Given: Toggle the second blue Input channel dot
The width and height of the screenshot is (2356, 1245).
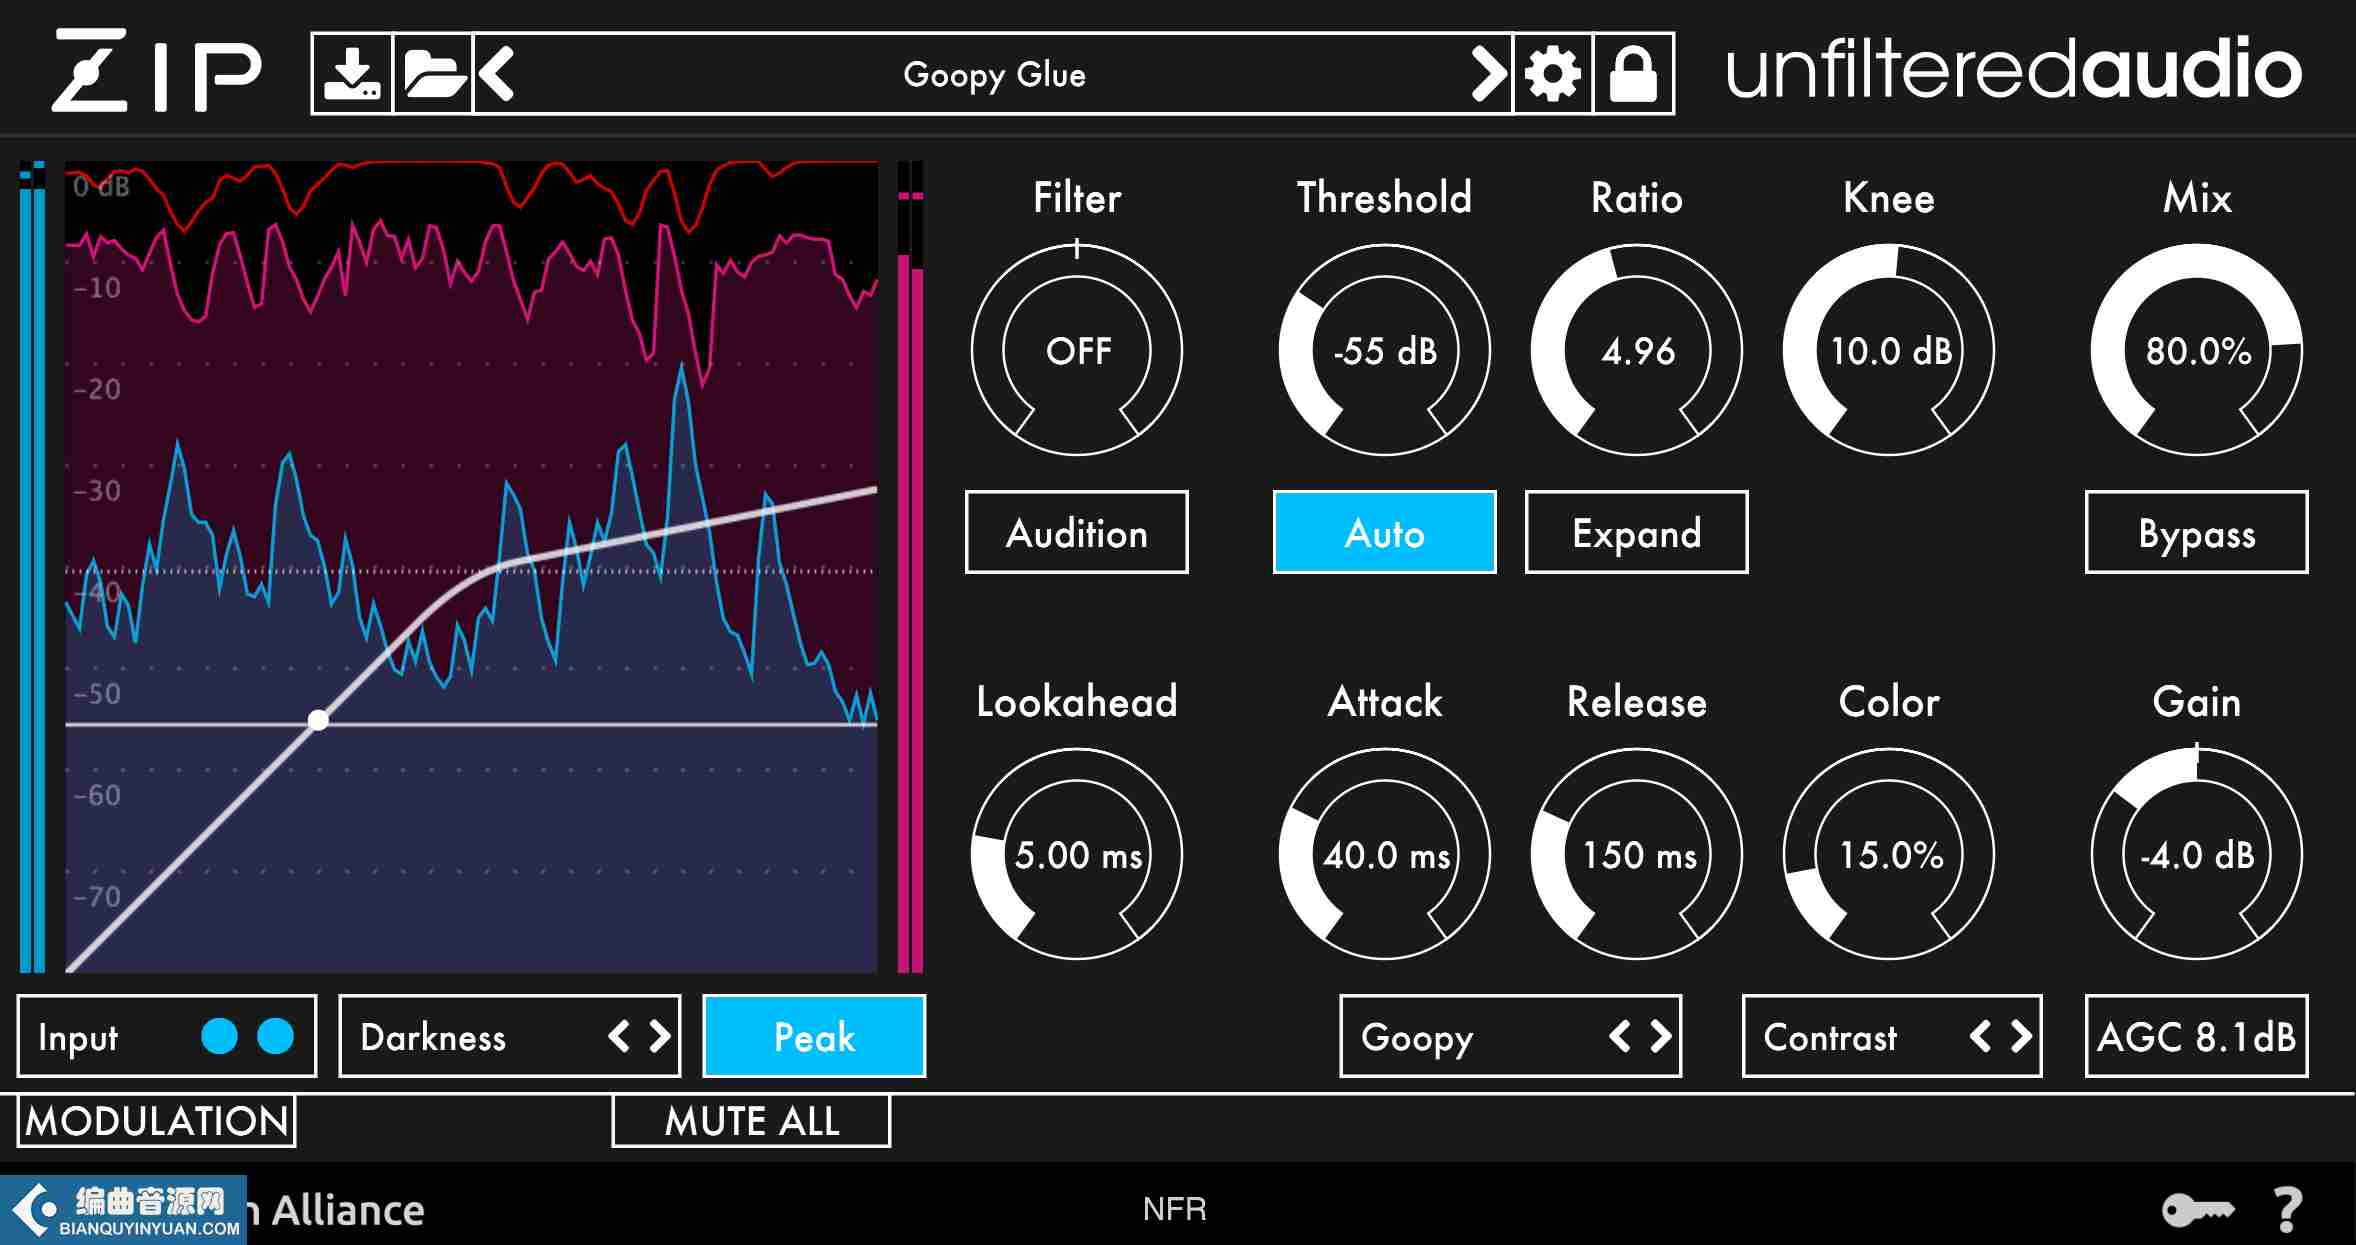Looking at the screenshot, I should [275, 1036].
